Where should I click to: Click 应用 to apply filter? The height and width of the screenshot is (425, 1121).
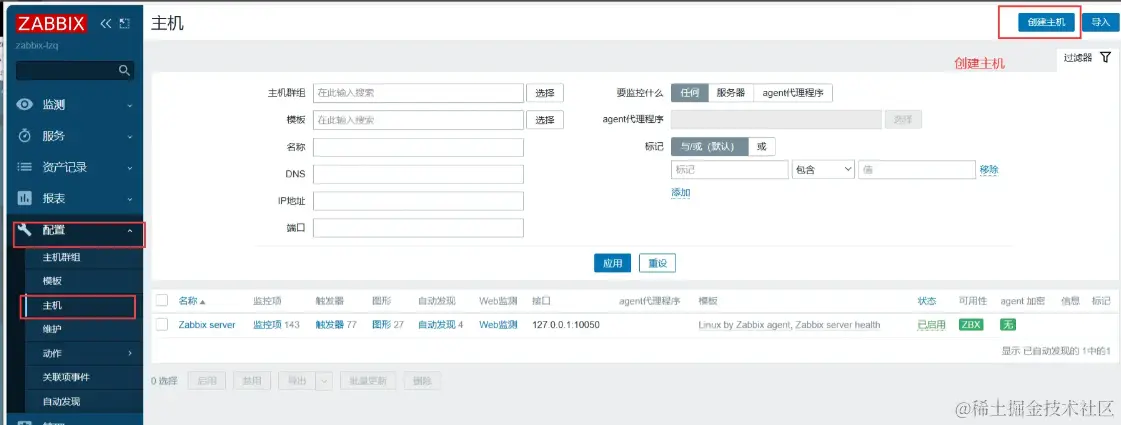[613, 263]
